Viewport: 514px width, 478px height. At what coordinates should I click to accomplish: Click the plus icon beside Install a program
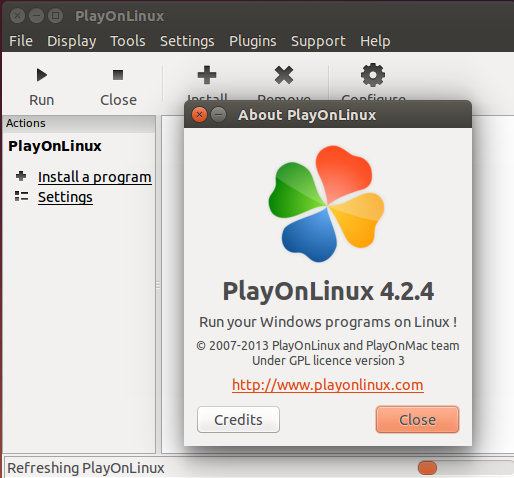[x=21, y=176]
